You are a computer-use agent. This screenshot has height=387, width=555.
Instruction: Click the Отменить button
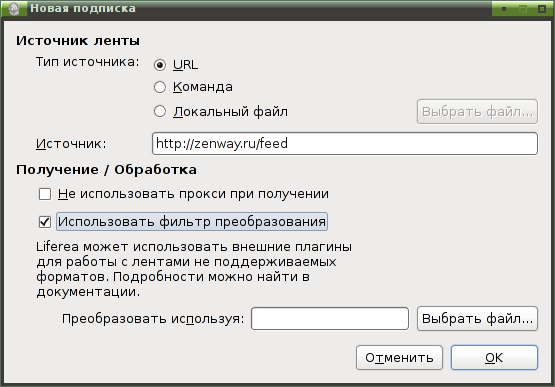[x=399, y=358]
